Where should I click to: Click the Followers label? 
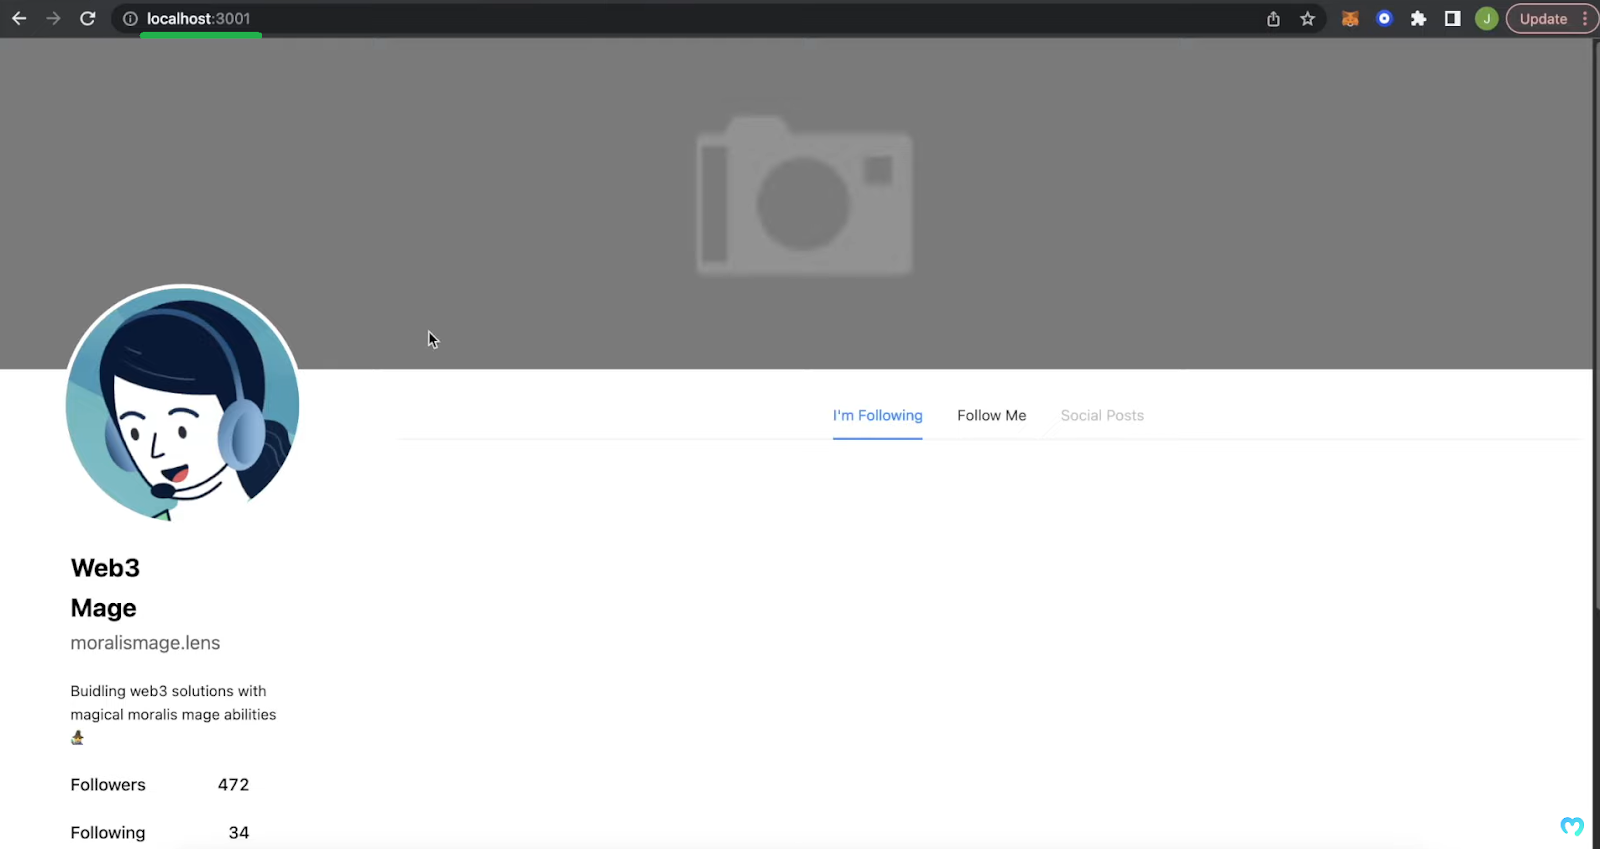pos(108,785)
